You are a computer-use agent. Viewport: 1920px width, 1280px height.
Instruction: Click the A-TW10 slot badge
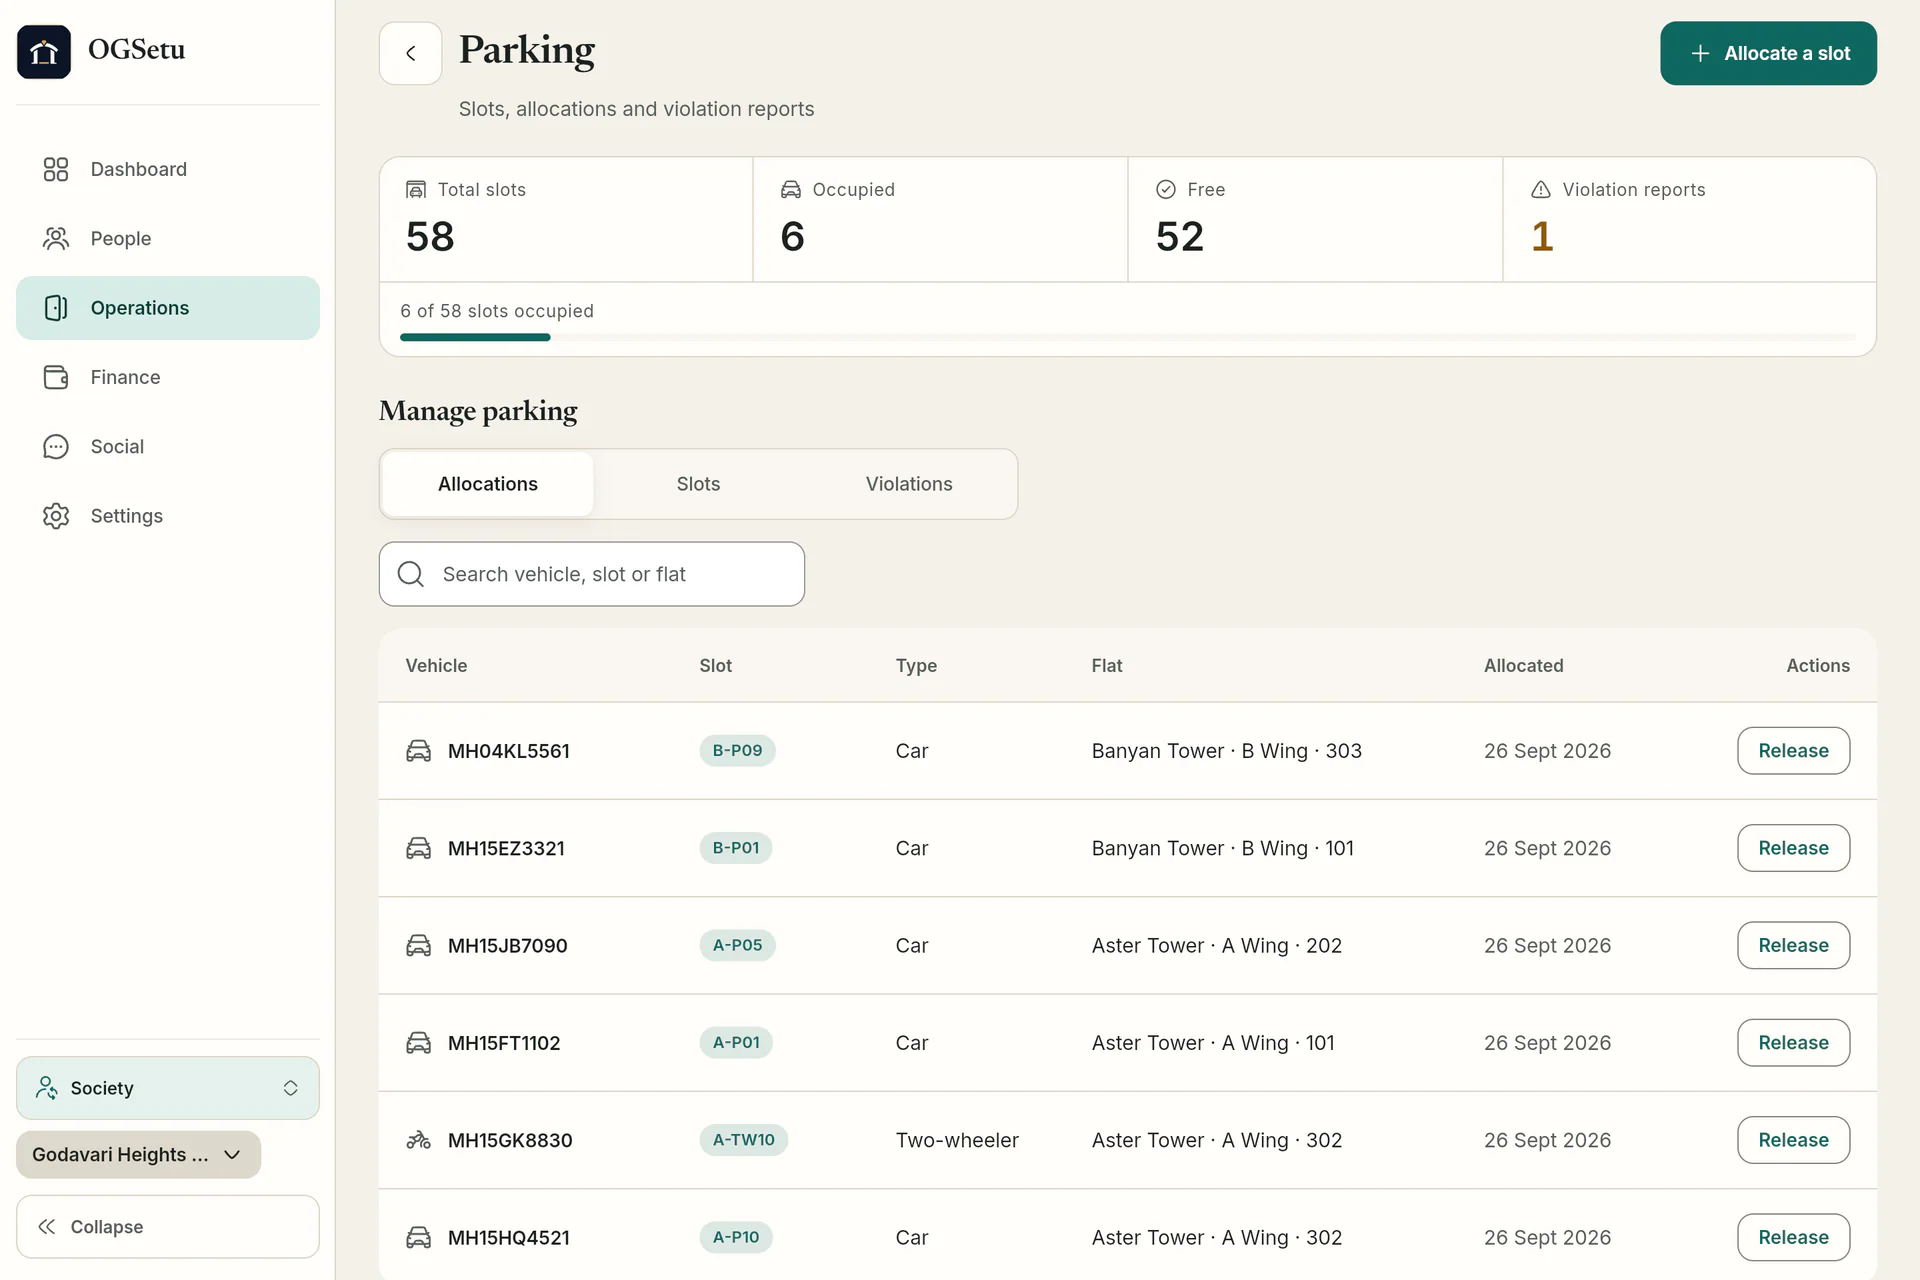(743, 1140)
